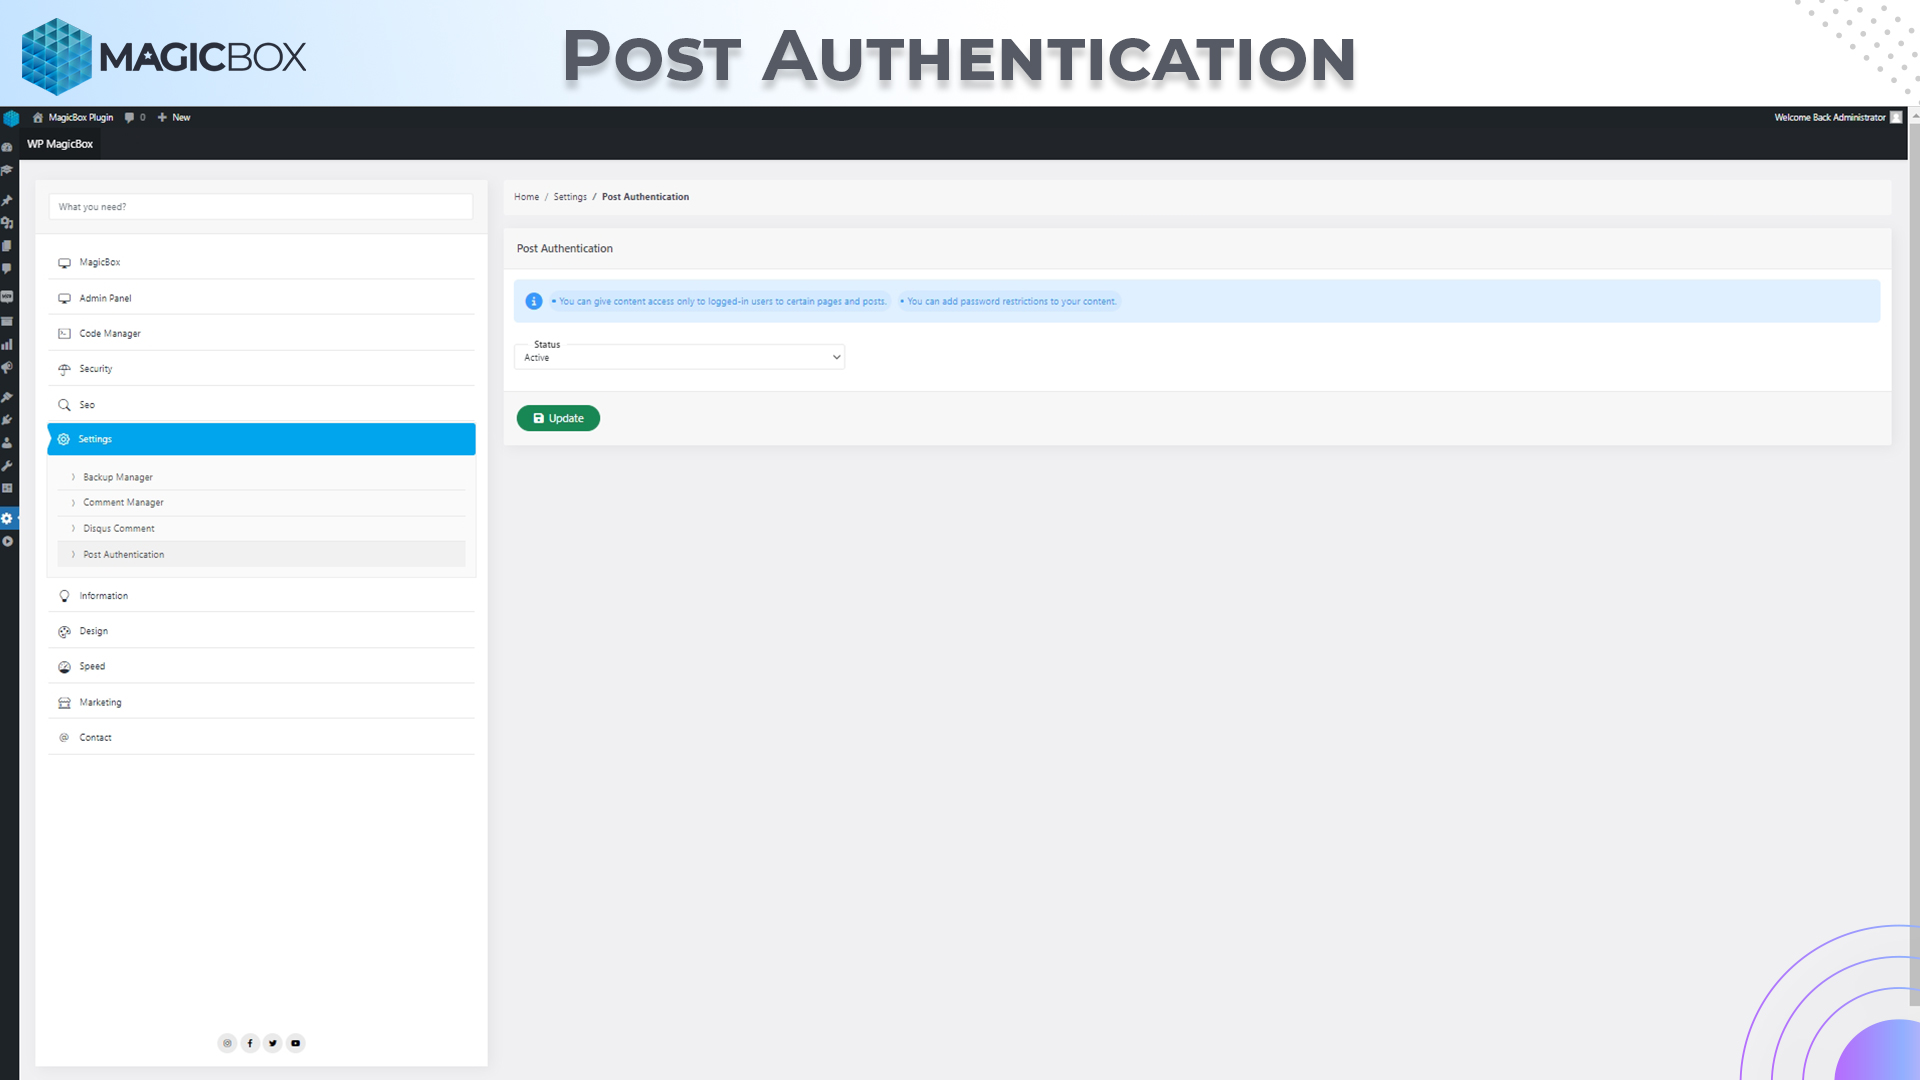Open the bar chart analytics icon in sidebar
The width and height of the screenshot is (1920, 1080).
(x=7, y=344)
